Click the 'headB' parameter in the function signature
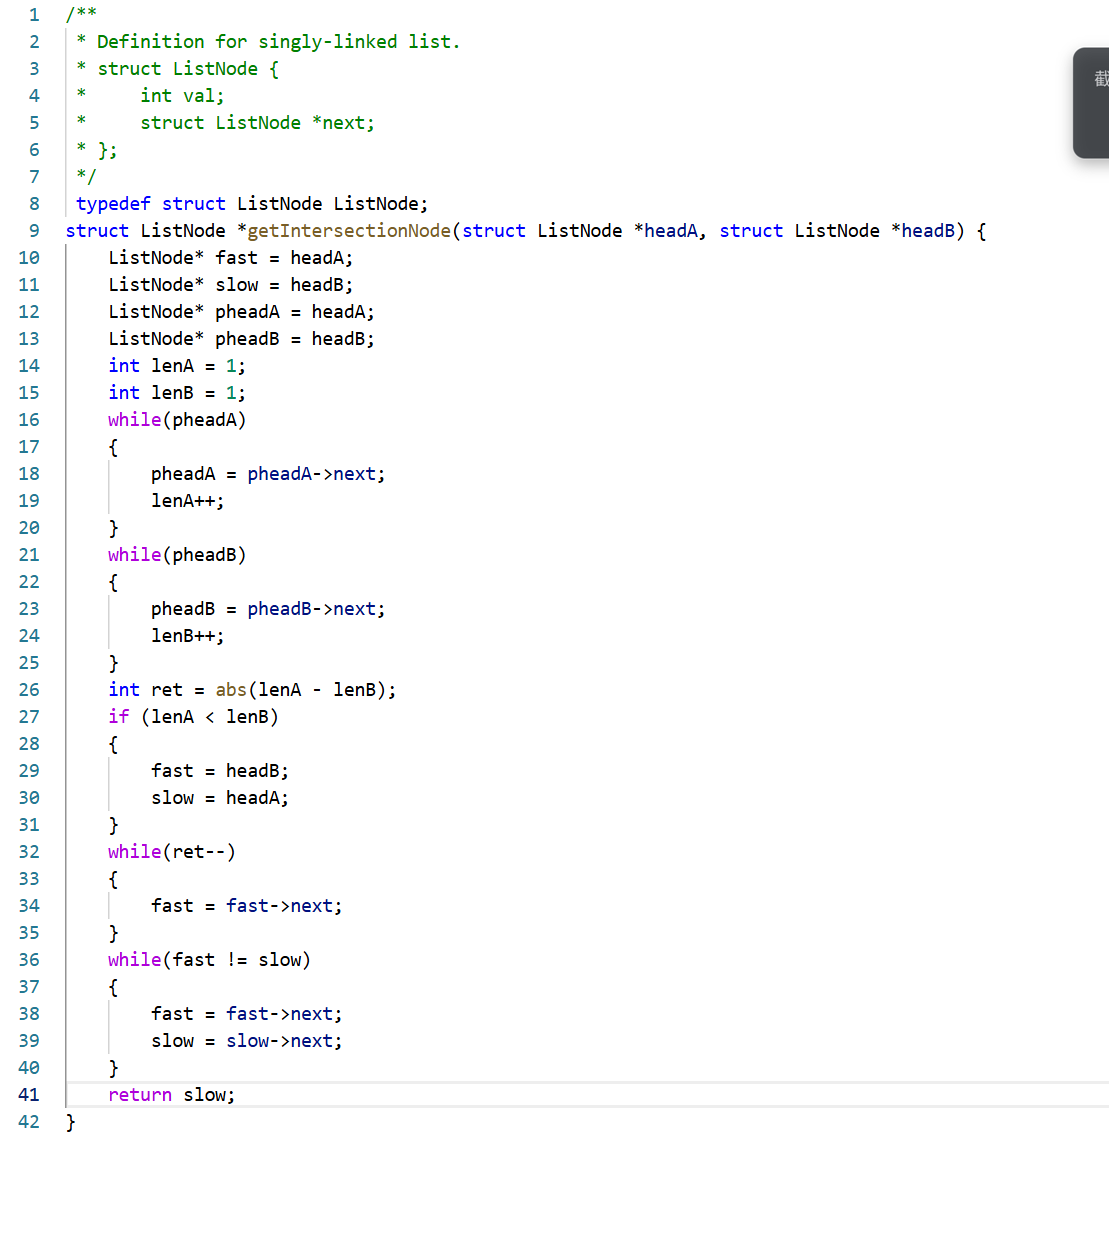This screenshot has height=1237, width=1109. tap(928, 231)
